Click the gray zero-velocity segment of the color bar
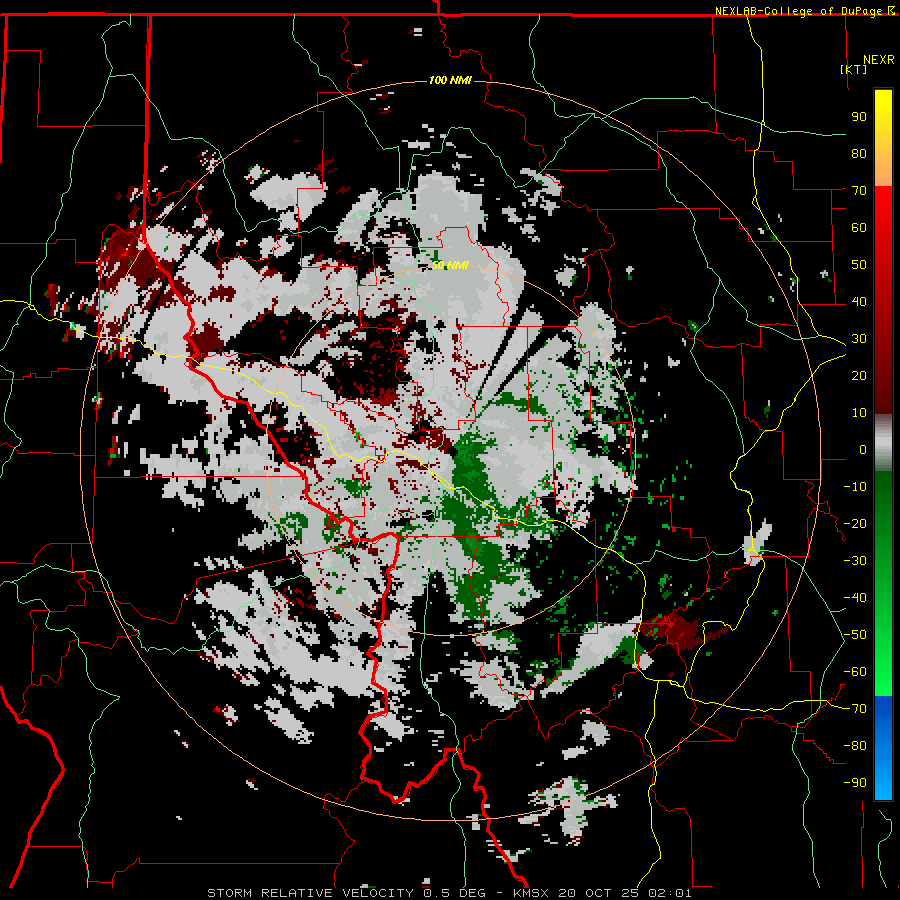The width and height of the screenshot is (900, 900). 883,443
